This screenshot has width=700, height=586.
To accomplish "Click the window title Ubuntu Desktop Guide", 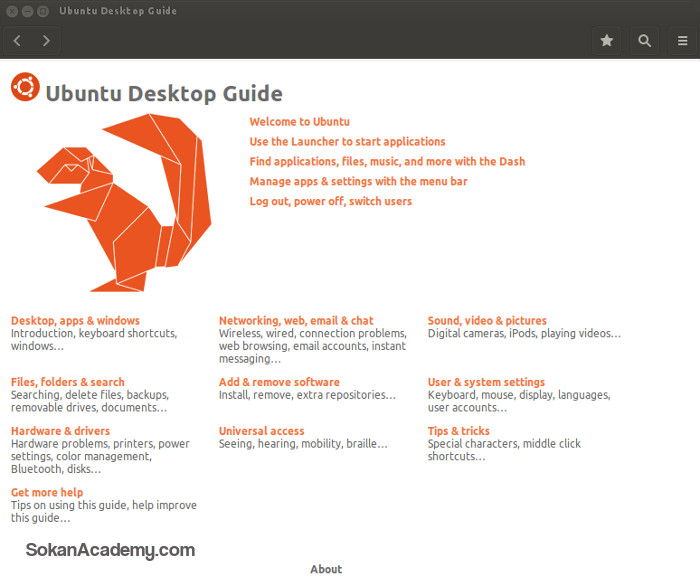I will (118, 11).
